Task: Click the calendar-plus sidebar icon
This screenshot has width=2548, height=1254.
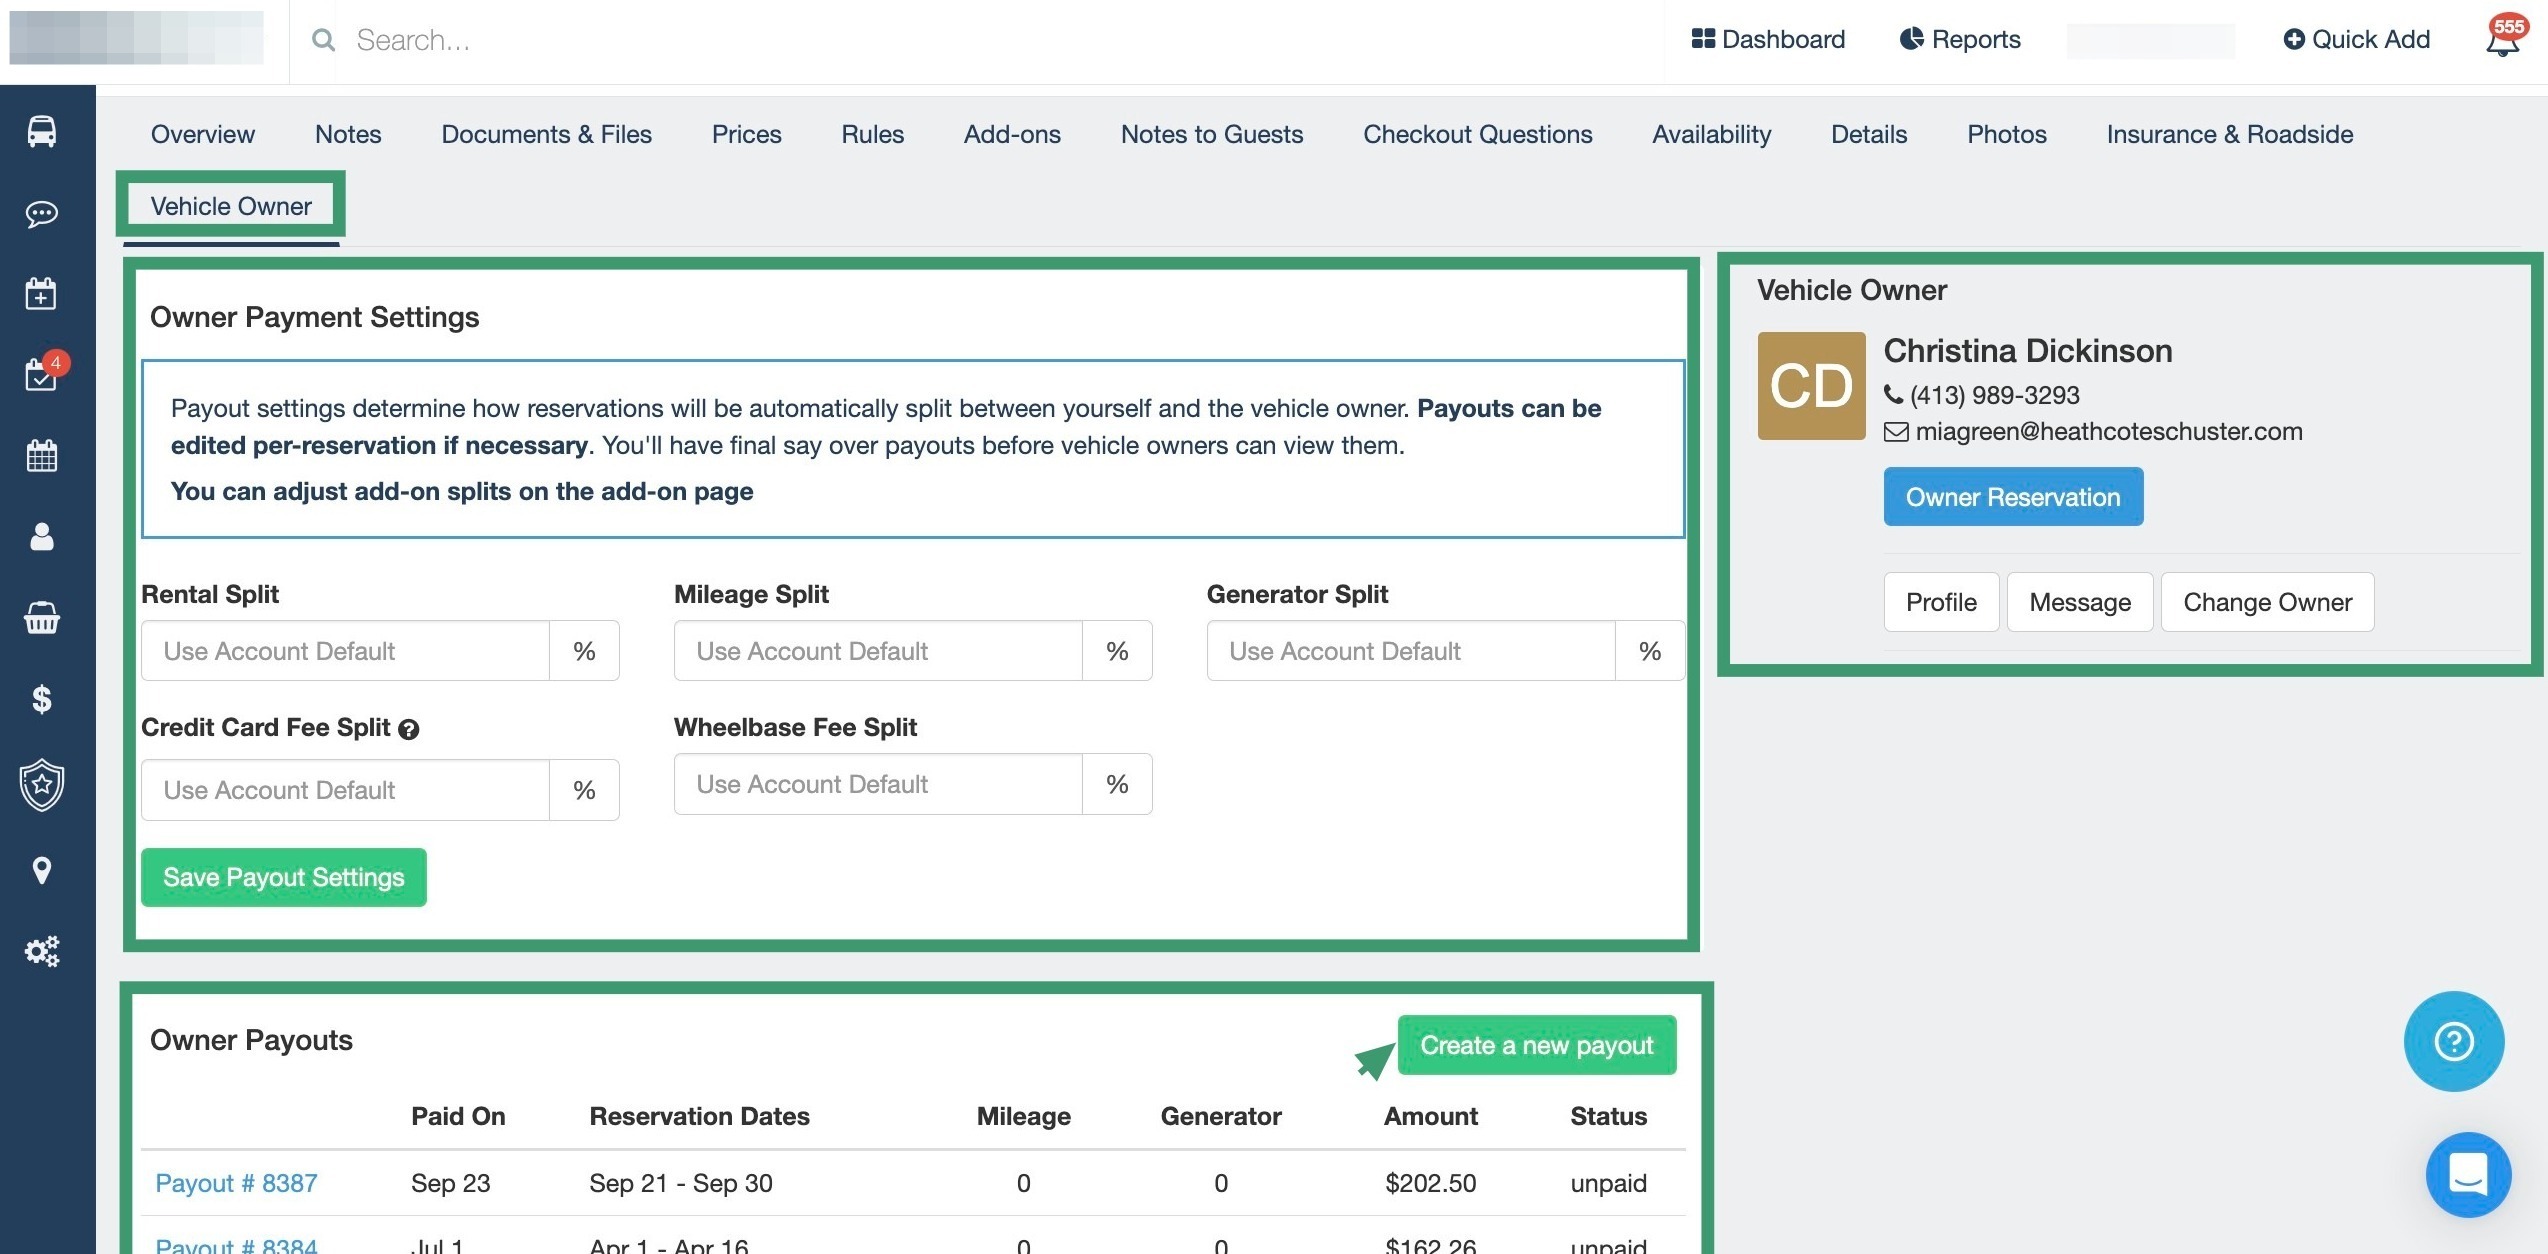Action: pos(42,294)
